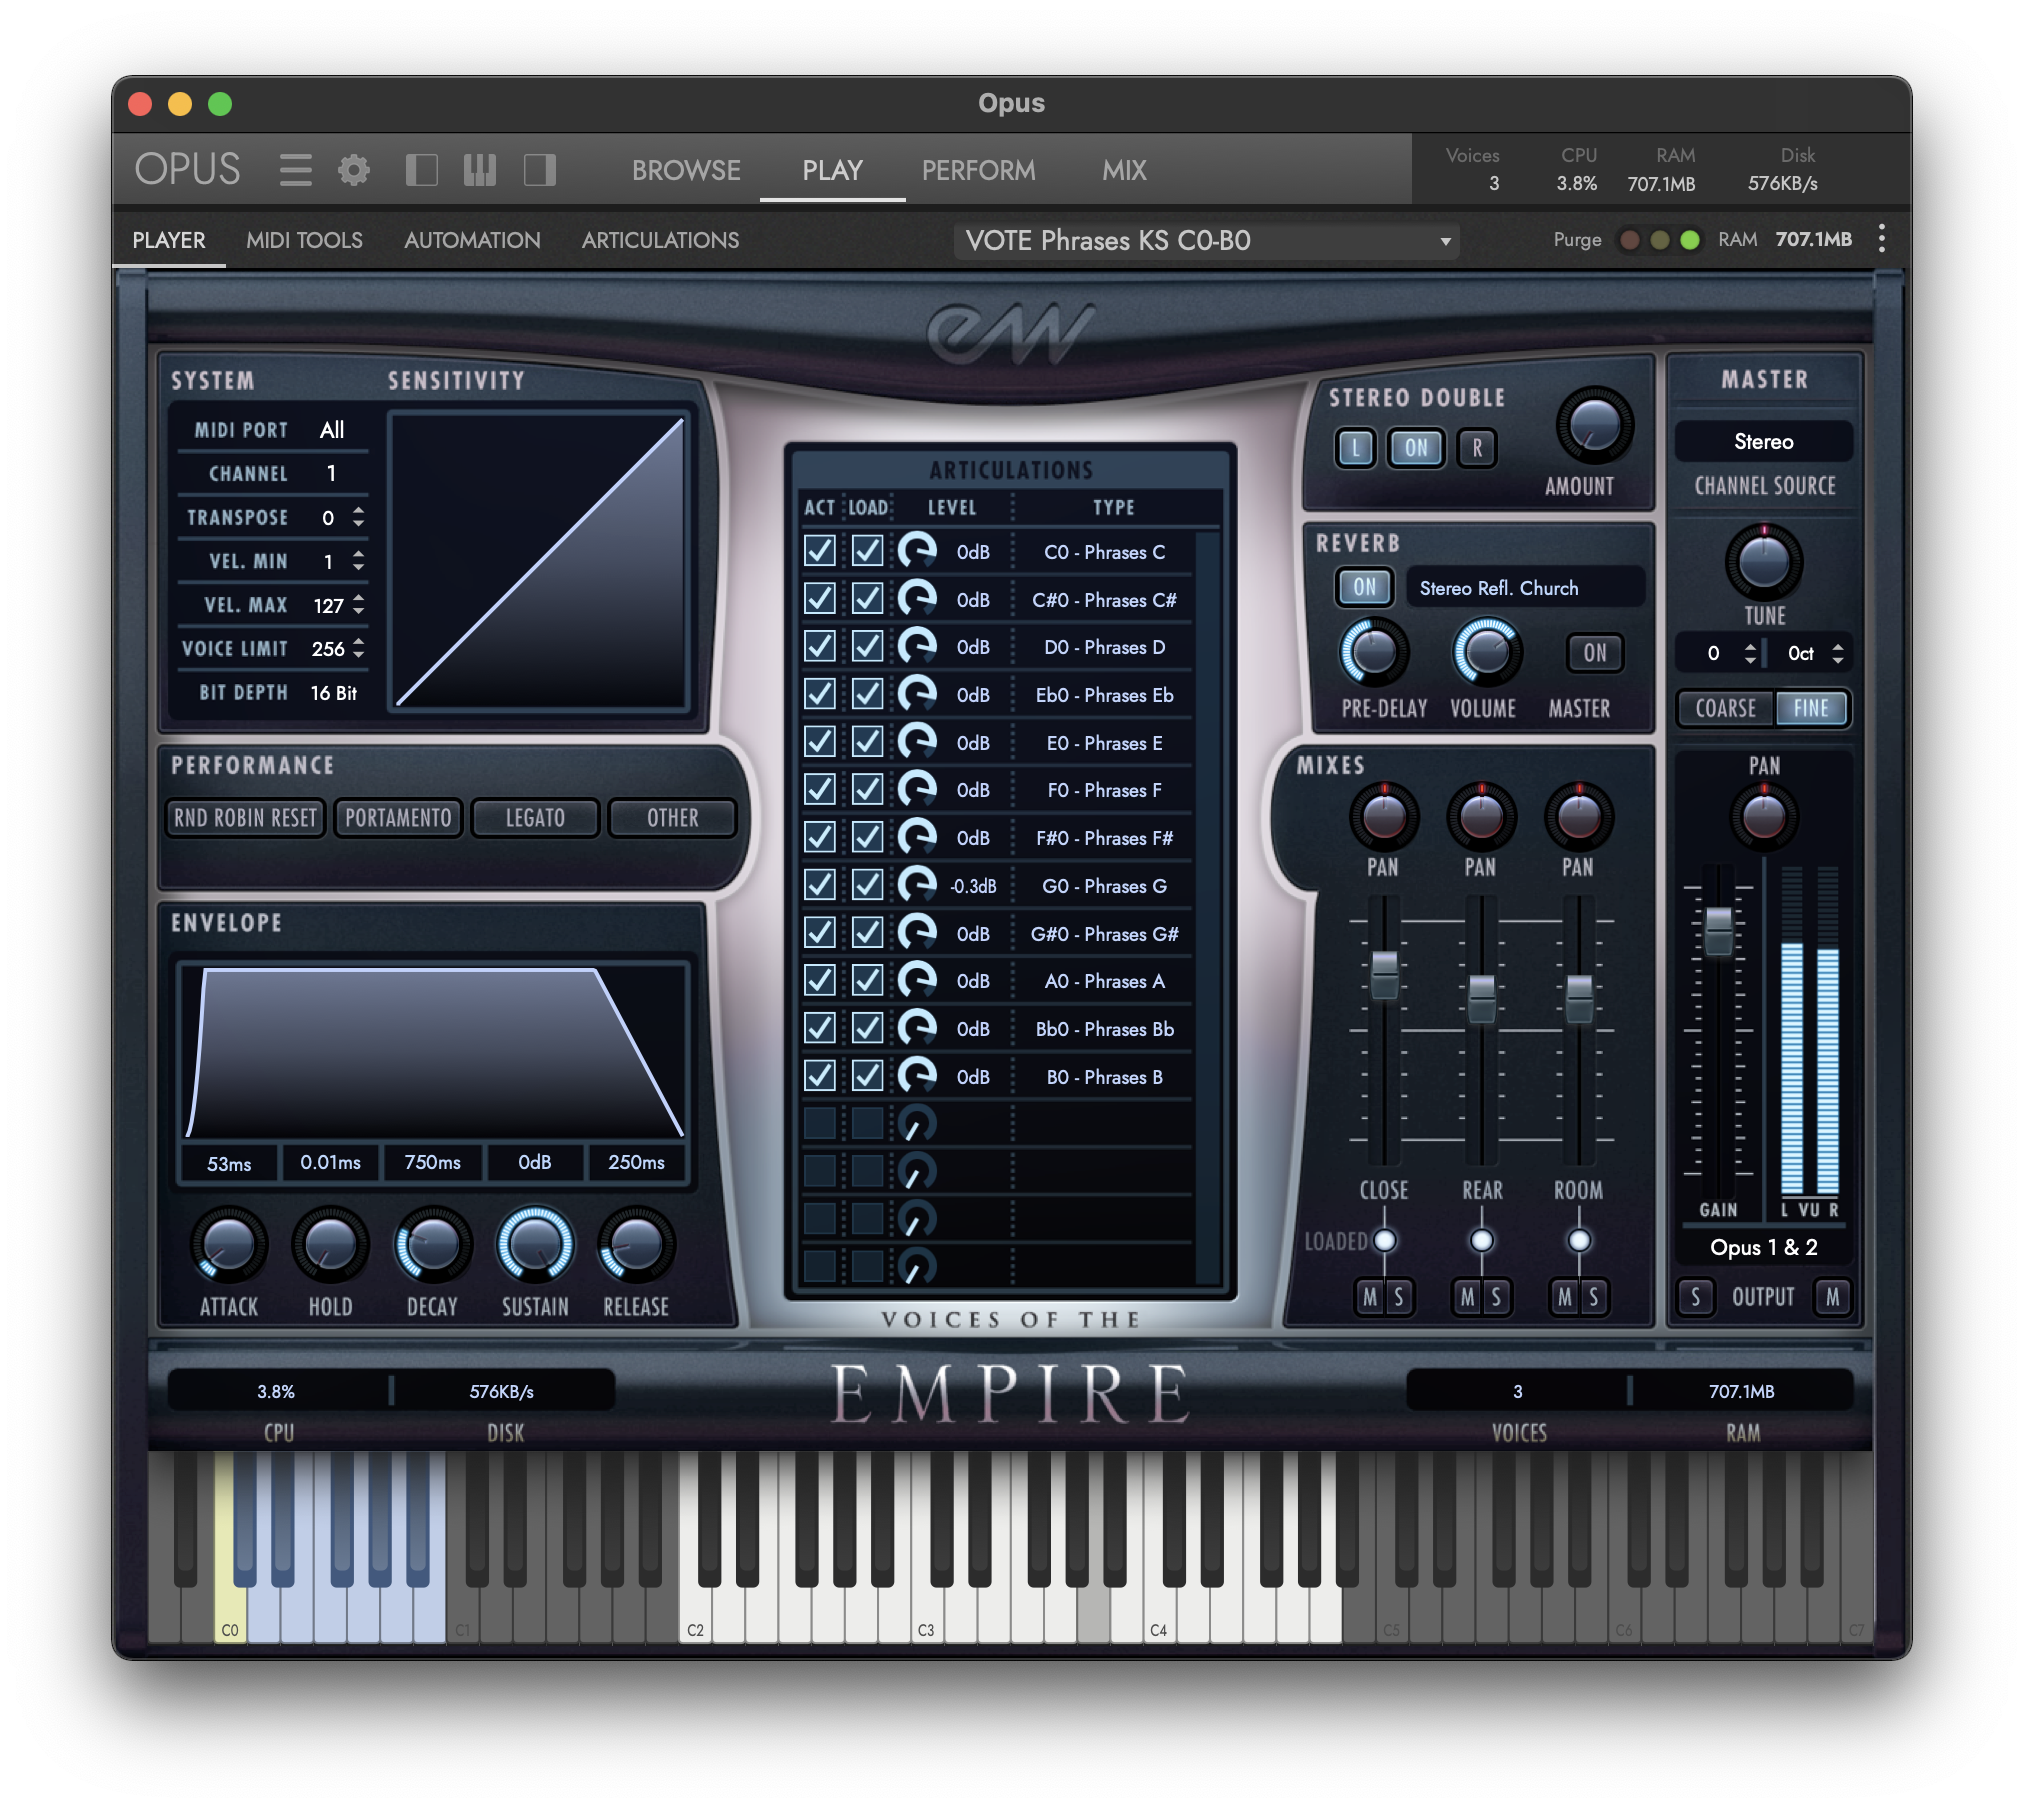Open the three-dot menu next to RAM readout

tap(1884, 239)
